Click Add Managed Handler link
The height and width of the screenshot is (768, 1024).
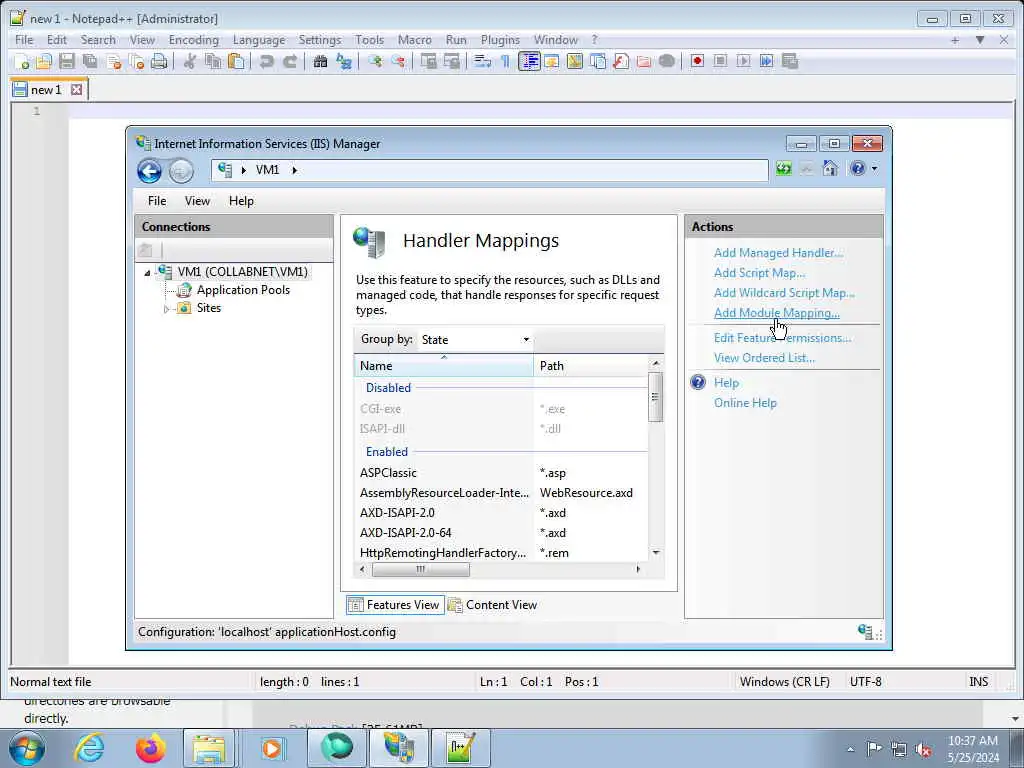pos(778,253)
